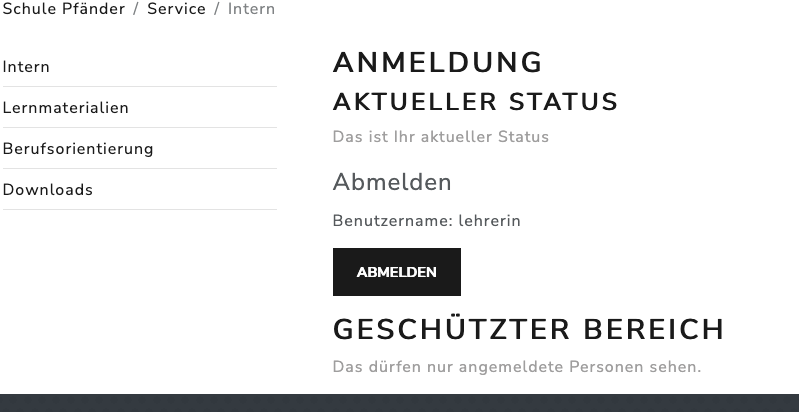Open the Downloads sidebar link

[x=48, y=189]
